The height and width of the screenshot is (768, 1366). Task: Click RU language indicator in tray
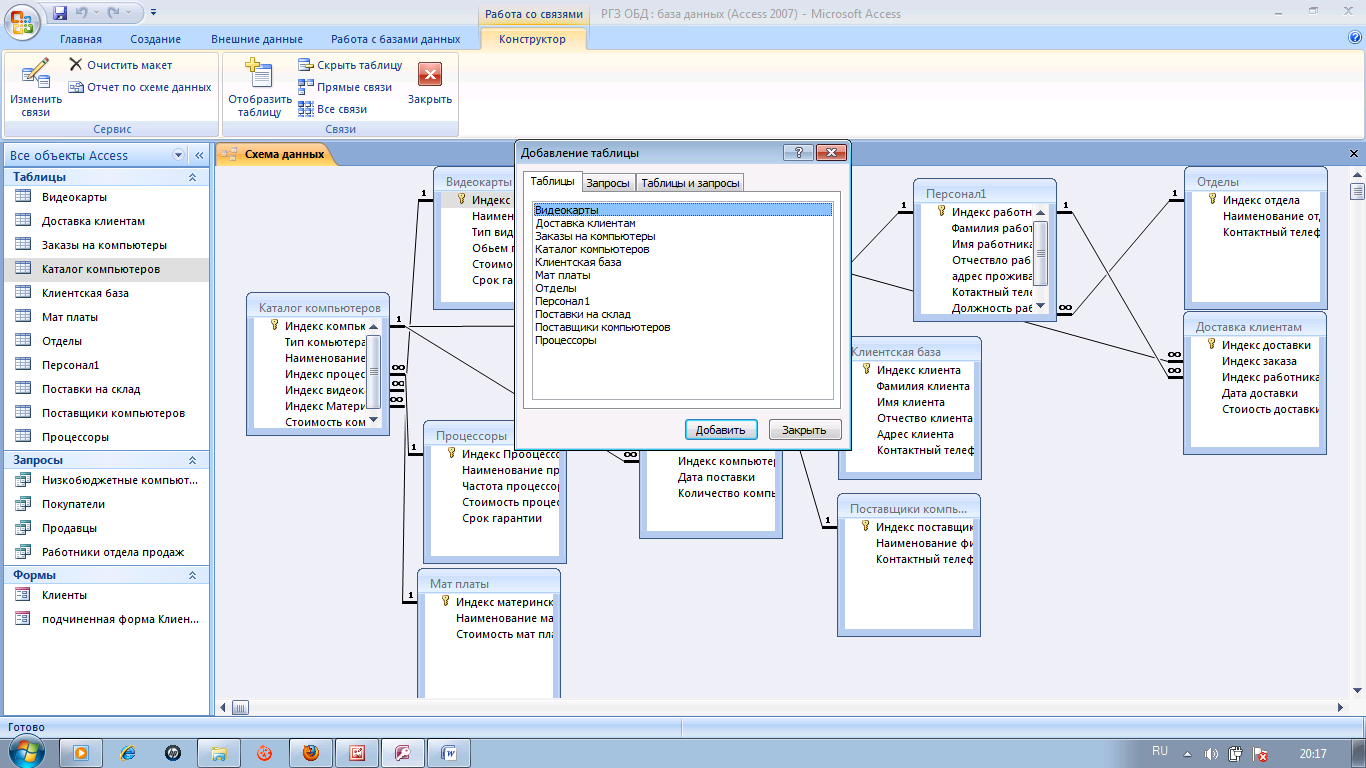point(1160,750)
